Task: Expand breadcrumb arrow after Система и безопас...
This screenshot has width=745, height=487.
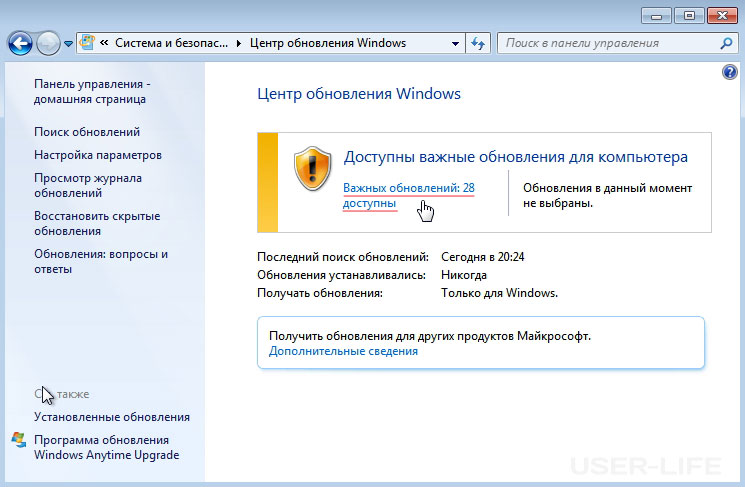Action: [x=239, y=43]
